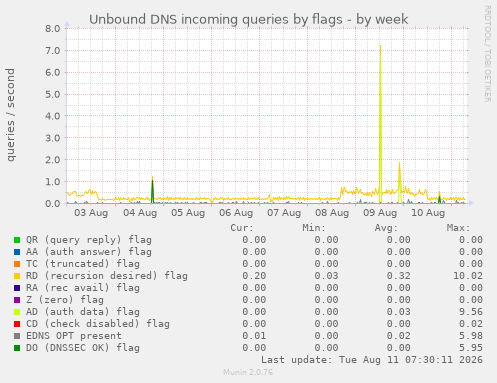This screenshot has width=497, height=383.
Task: Click the RD flag max value 10.02
Action: pyautogui.click(x=468, y=276)
